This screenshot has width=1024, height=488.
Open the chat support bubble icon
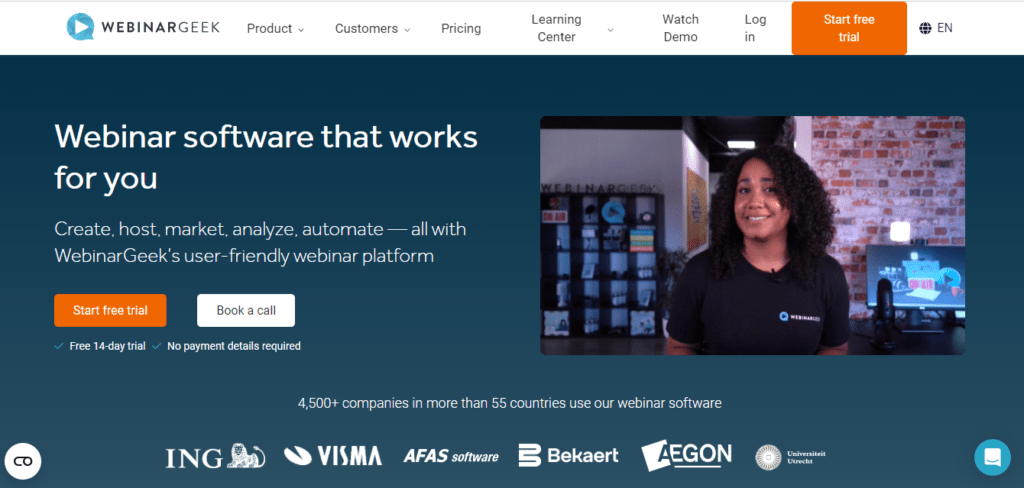[992, 457]
